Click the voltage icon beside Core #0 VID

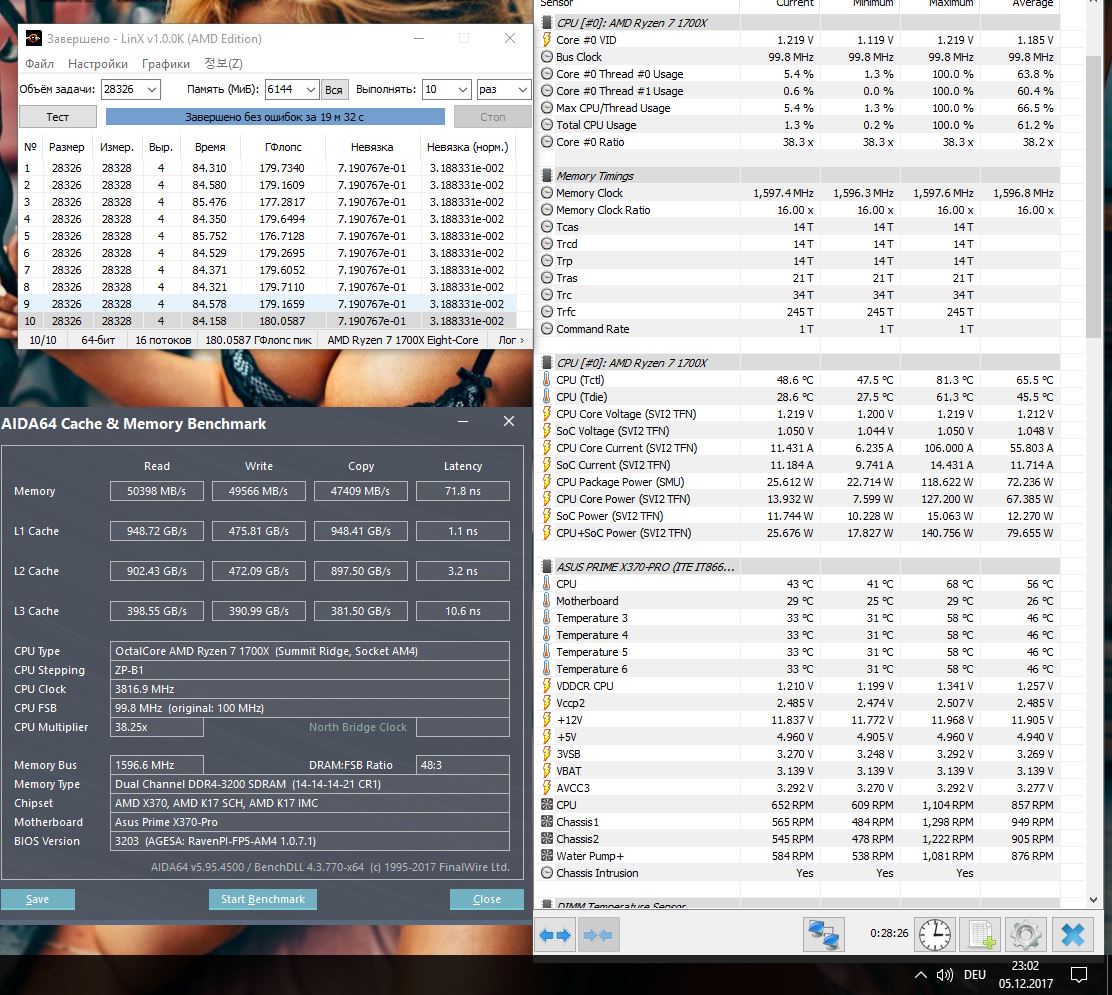click(x=547, y=40)
